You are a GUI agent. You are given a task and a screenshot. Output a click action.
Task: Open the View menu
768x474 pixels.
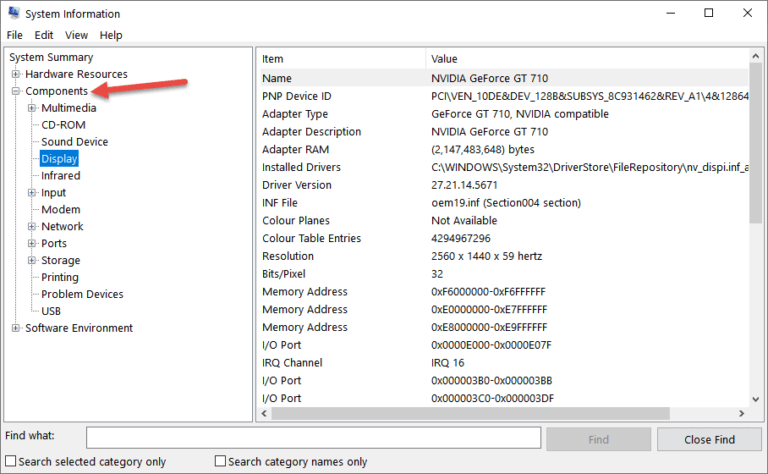coord(76,35)
